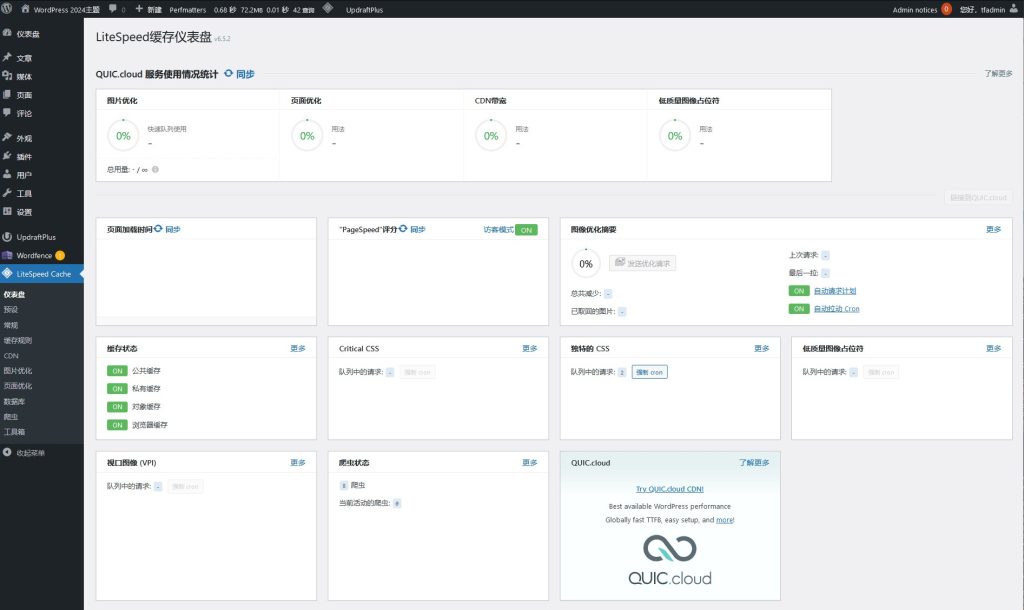Viewport: 1024px width, 610px height.
Task: Open the 新建 dropdown in admin bar
Action: pyautogui.click(x=148, y=9)
